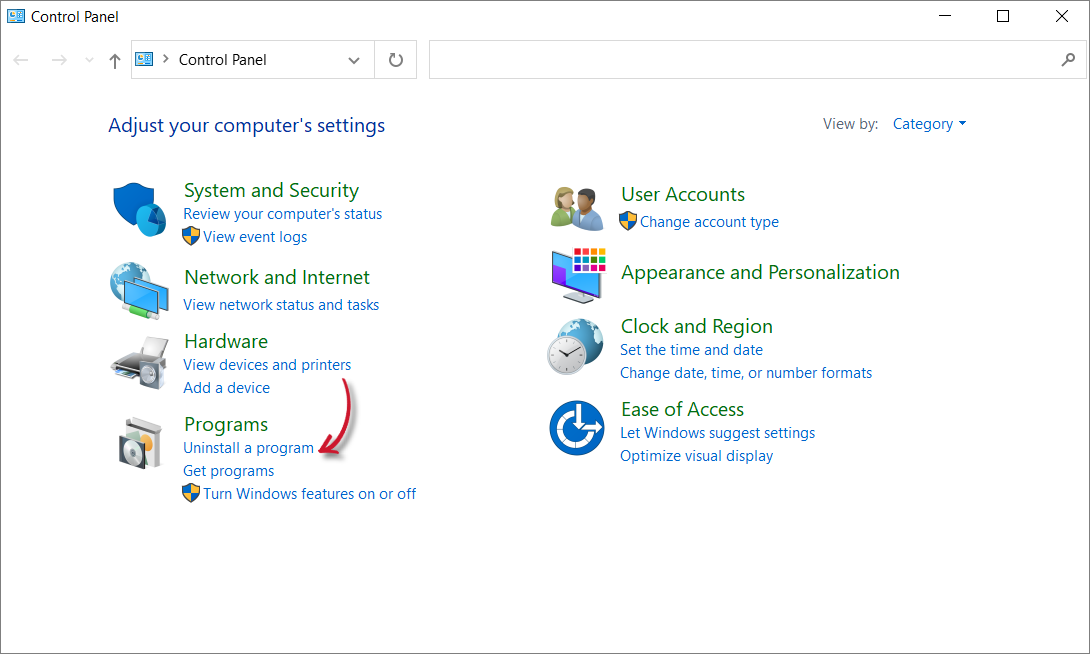Open the recent locations dropdown arrow
Screen dimensions: 1090x654
coord(89,60)
